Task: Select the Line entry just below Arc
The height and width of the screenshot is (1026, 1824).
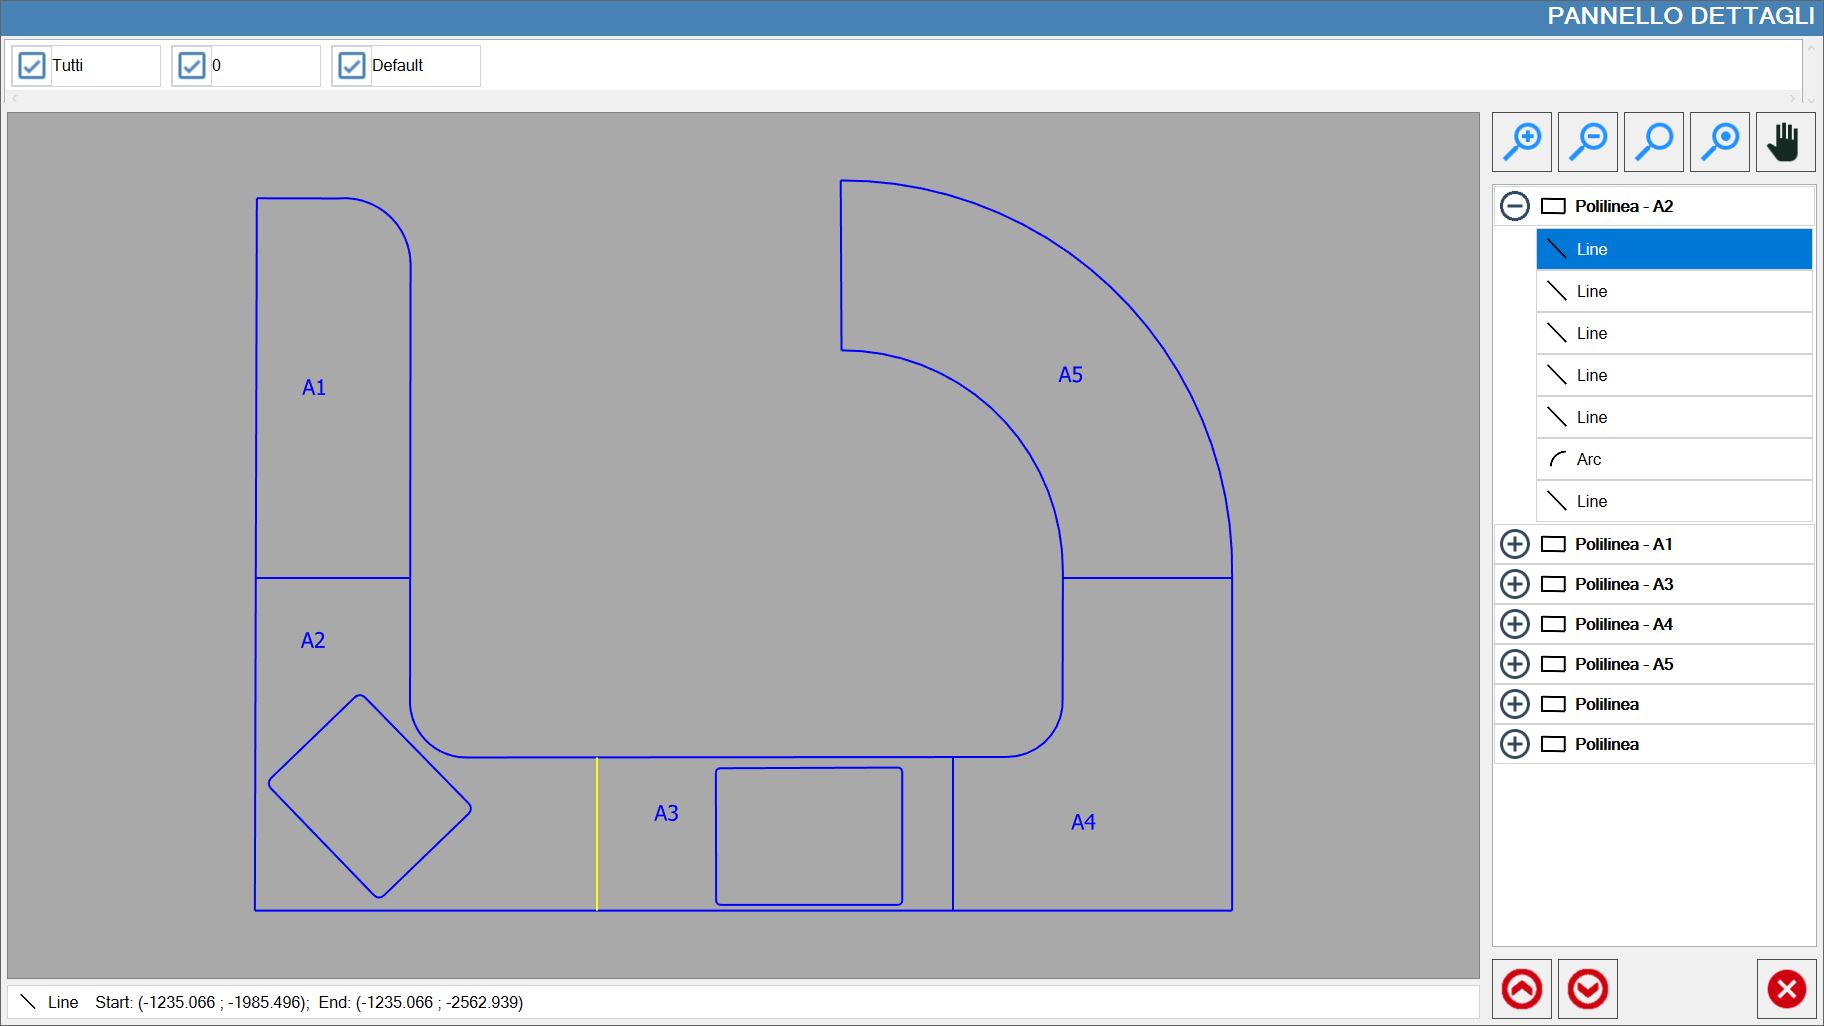Action: pyautogui.click(x=1674, y=501)
